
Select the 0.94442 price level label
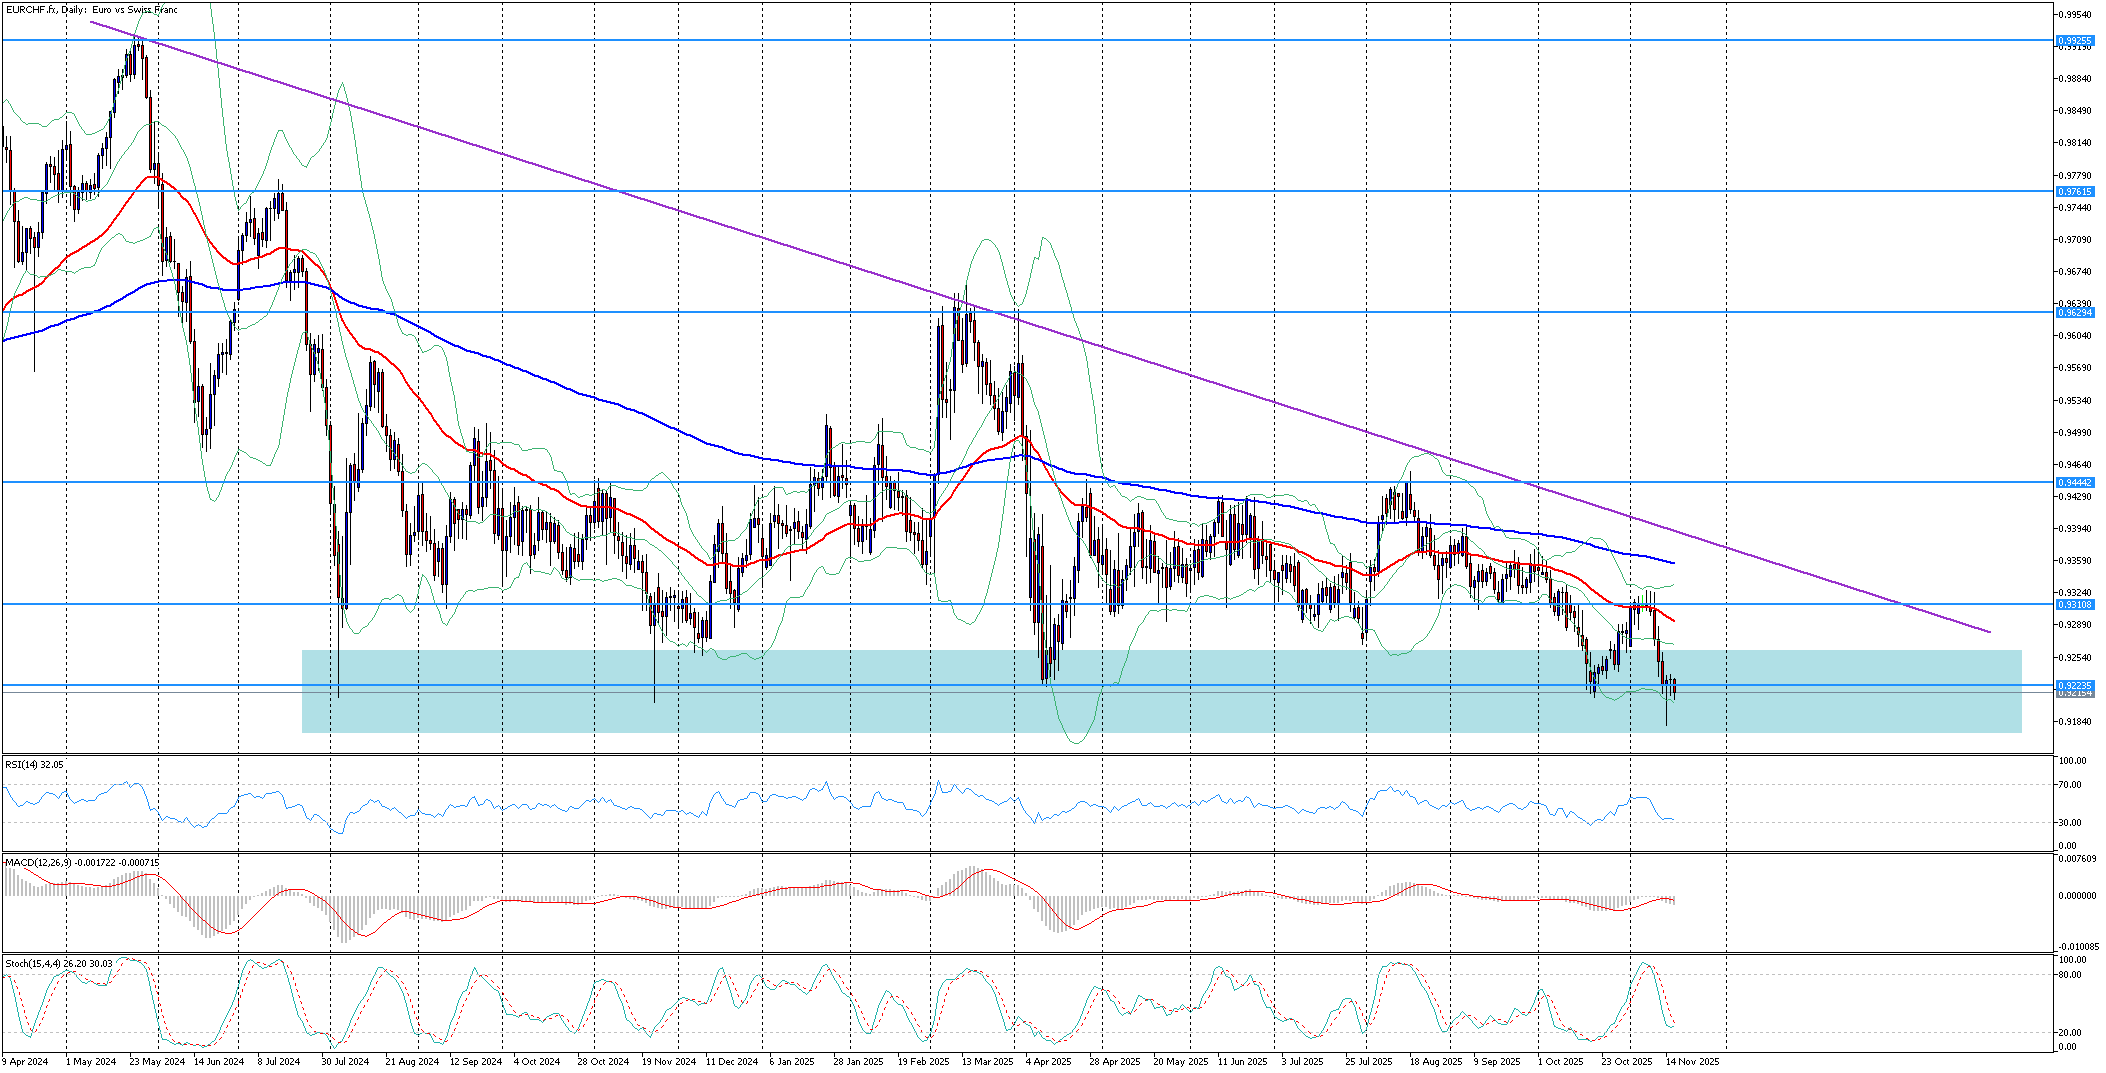point(2074,482)
